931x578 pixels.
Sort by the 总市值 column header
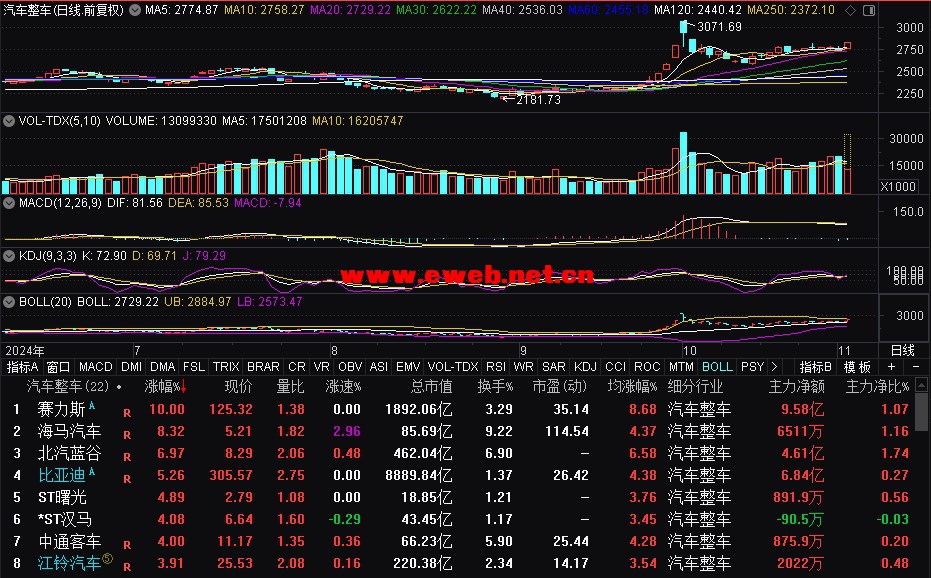432,387
